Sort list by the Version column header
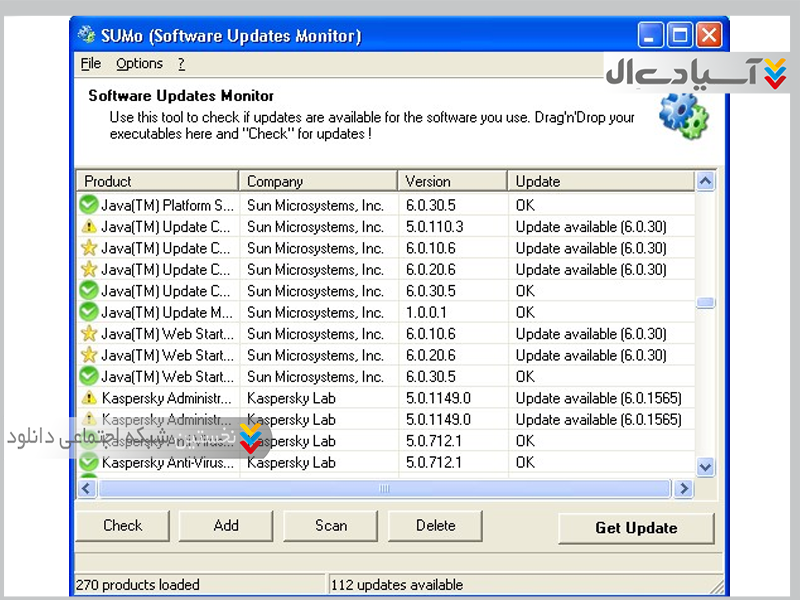The height and width of the screenshot is (600, 800). [x=451, y=181]
